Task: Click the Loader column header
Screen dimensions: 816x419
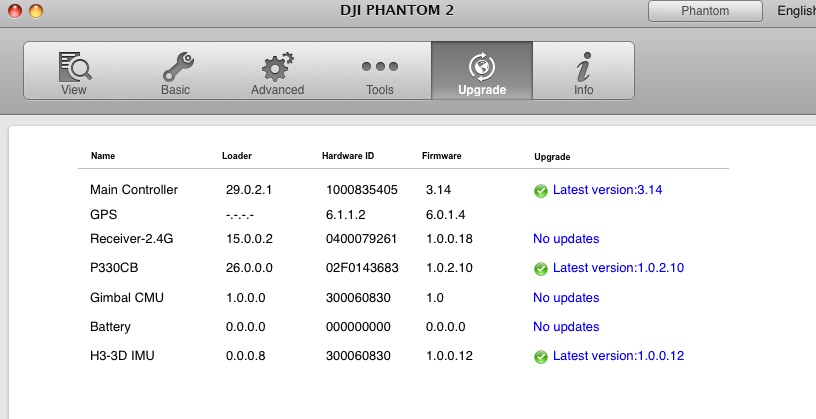Action: point(237,156)
